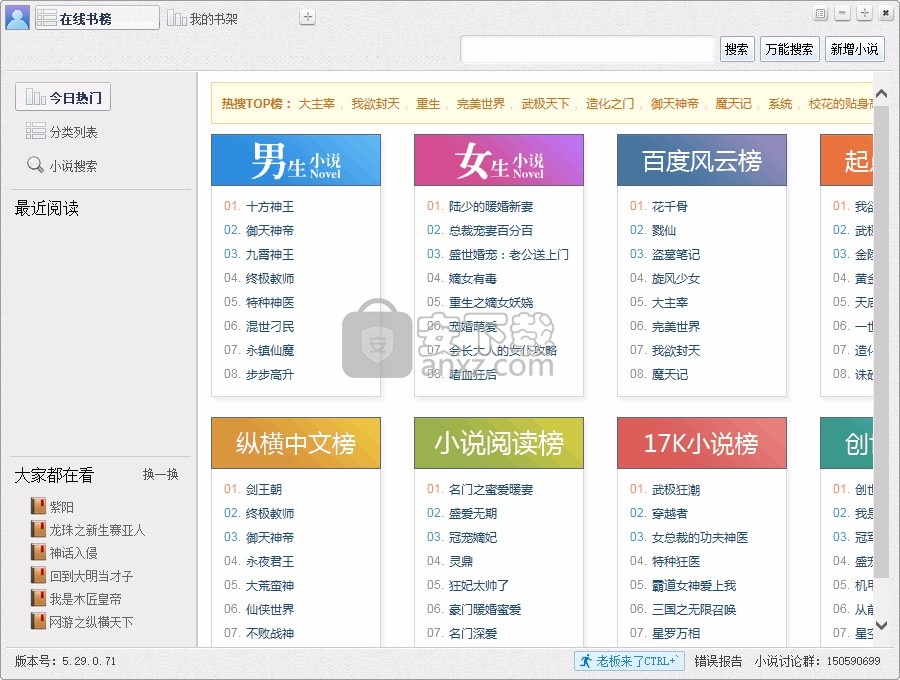Open book icon for 我是木匠皇帝
Screen dimensions: 900x680
tap(38, 598)
